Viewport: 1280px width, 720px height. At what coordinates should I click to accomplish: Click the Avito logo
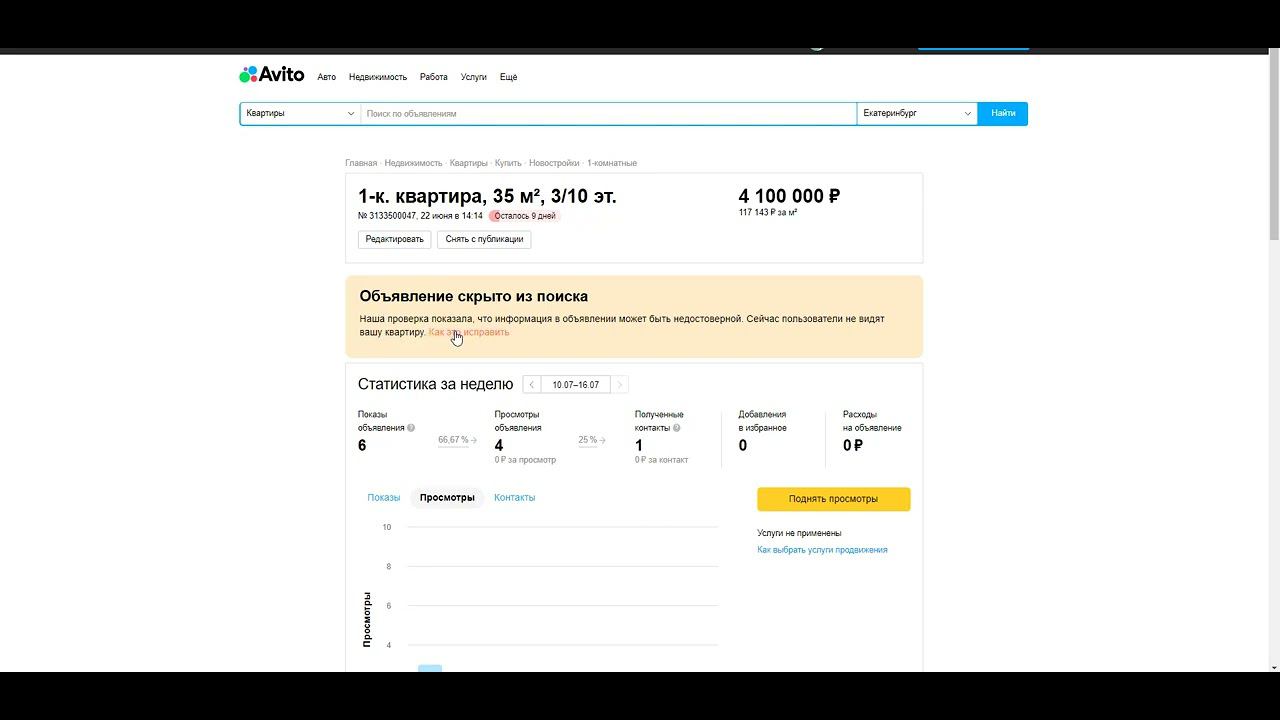pos(271,75)
